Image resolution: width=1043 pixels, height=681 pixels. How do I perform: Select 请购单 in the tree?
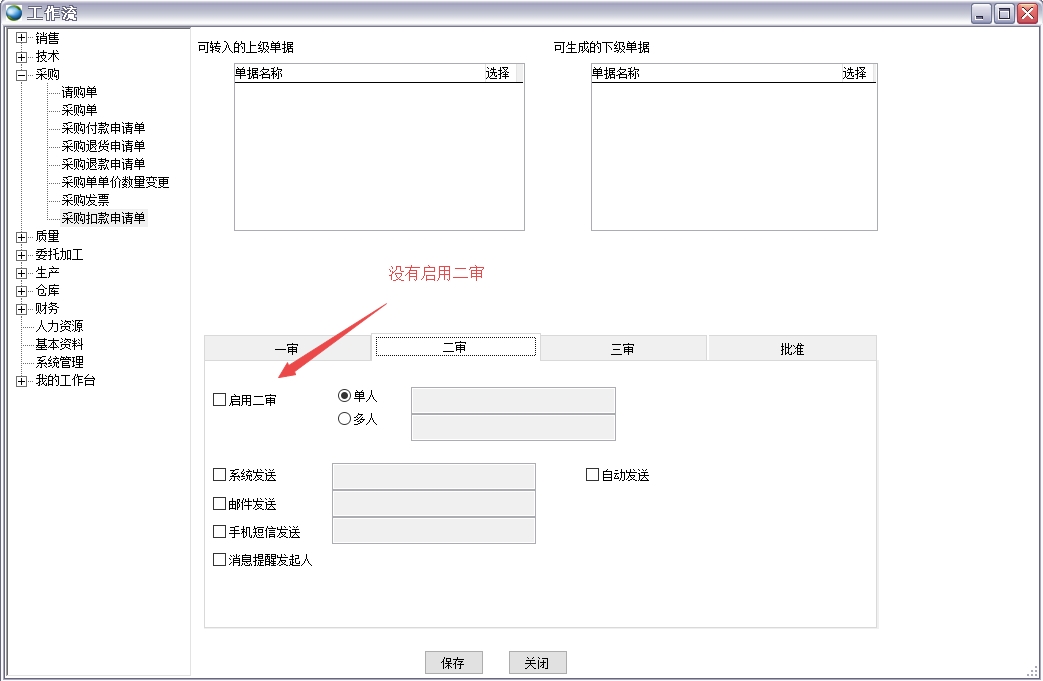[x=79, y=92]
